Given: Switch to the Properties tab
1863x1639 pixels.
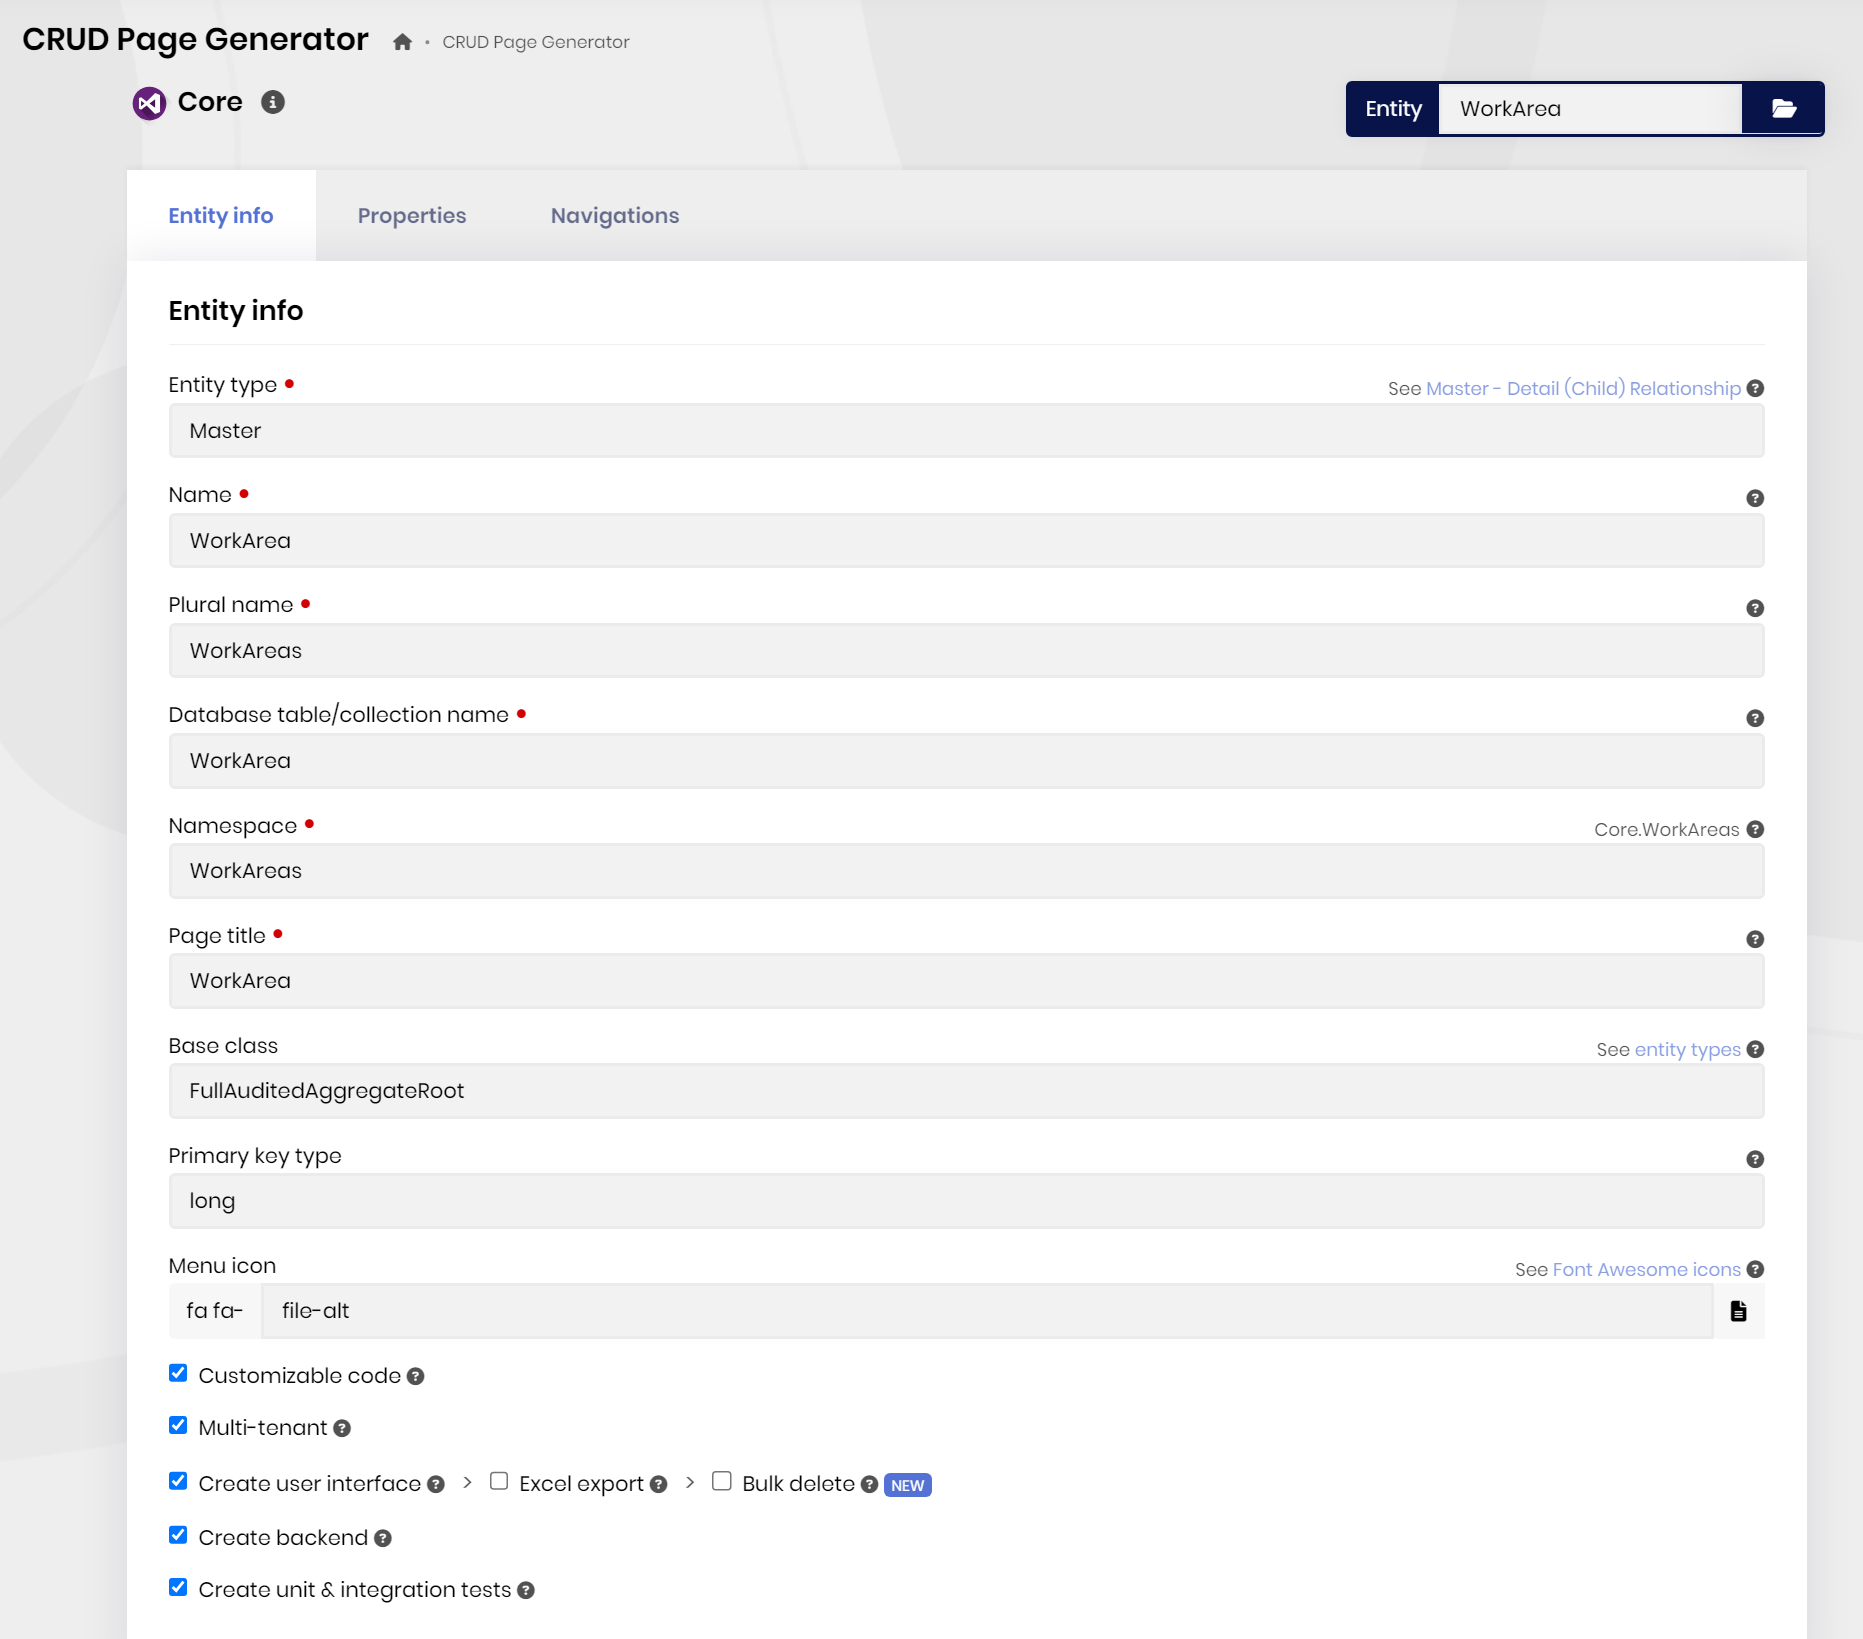Looking at the screenshot, I should pyautogui.click(x=412, y=216).
